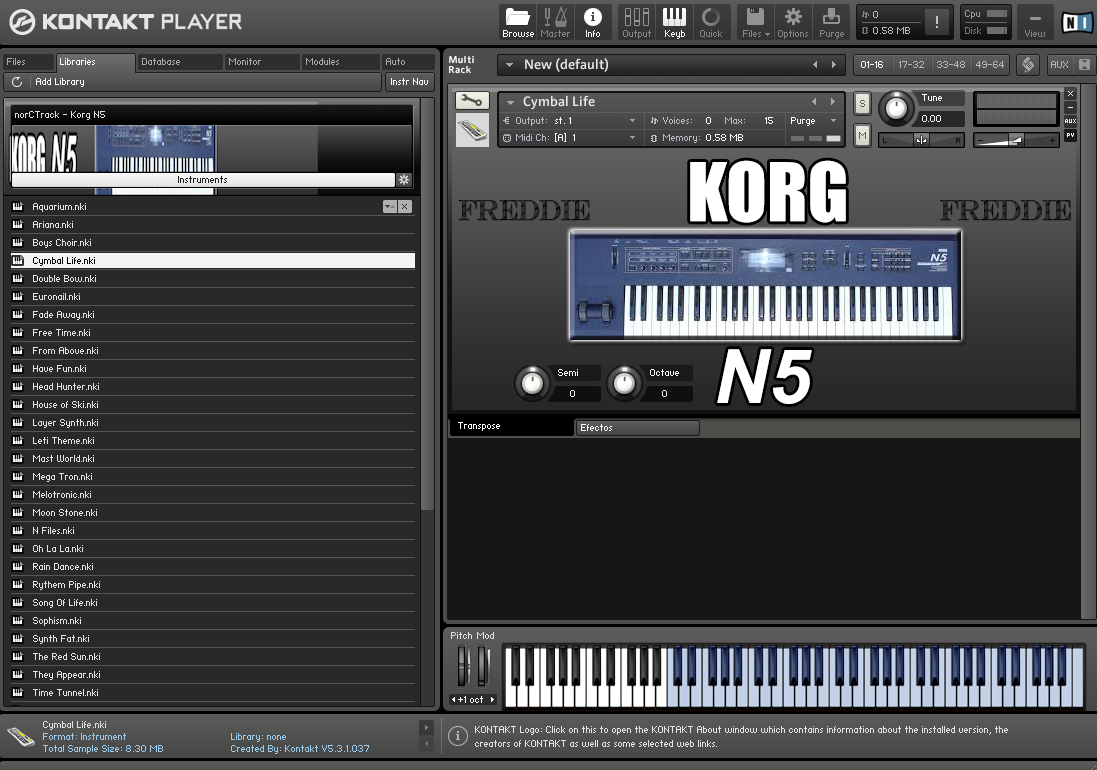The image size is (1097, 770).
Task: Open the global Purge menu
Action: tap(831, 22)
